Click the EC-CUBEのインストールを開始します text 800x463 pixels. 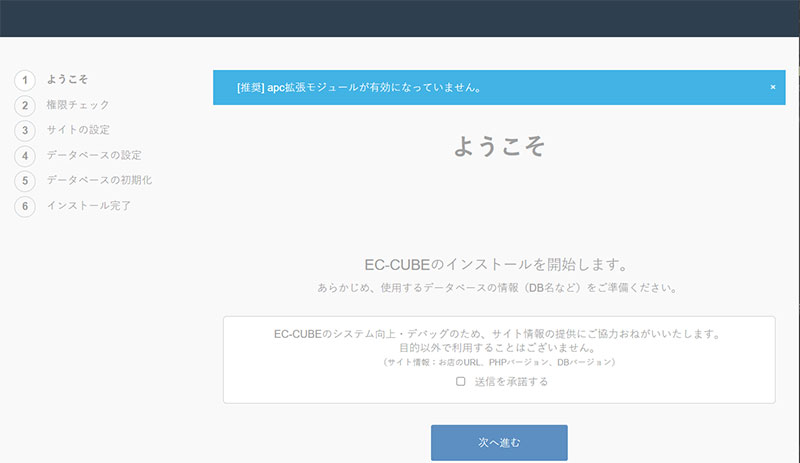click(x=499, y=266)
